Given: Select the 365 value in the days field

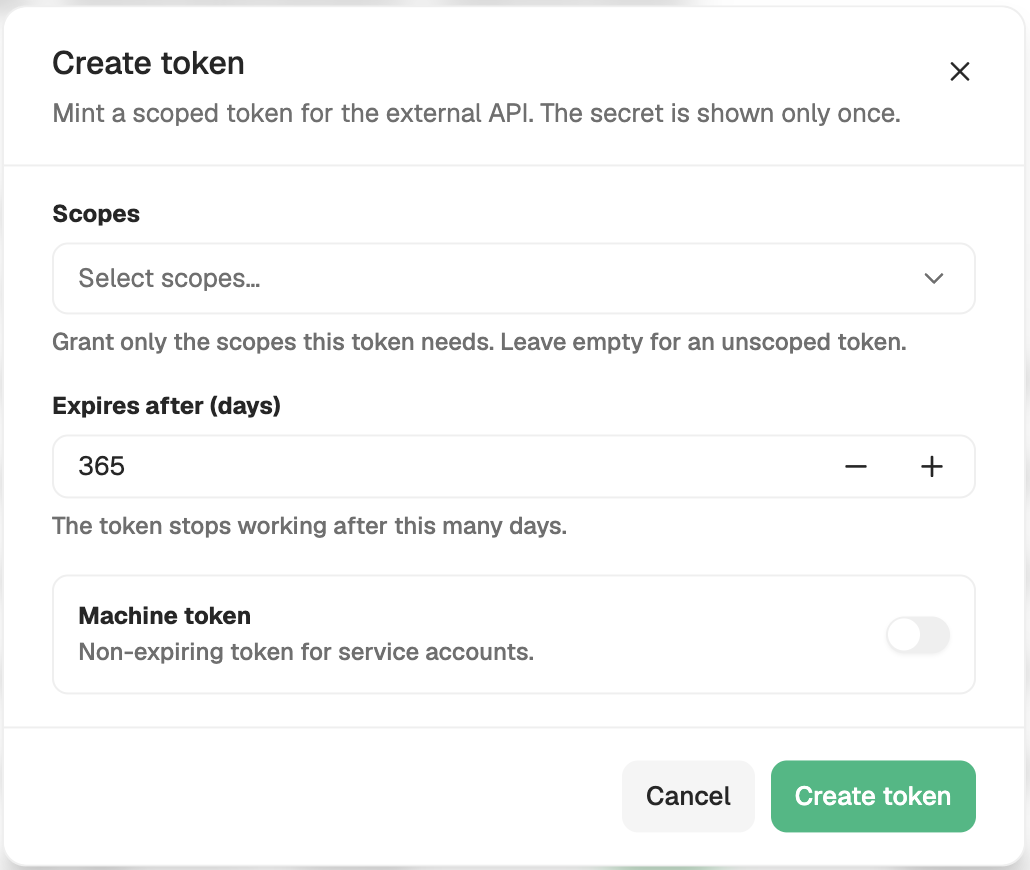Looking at the screenshot, I should (101, 467).
